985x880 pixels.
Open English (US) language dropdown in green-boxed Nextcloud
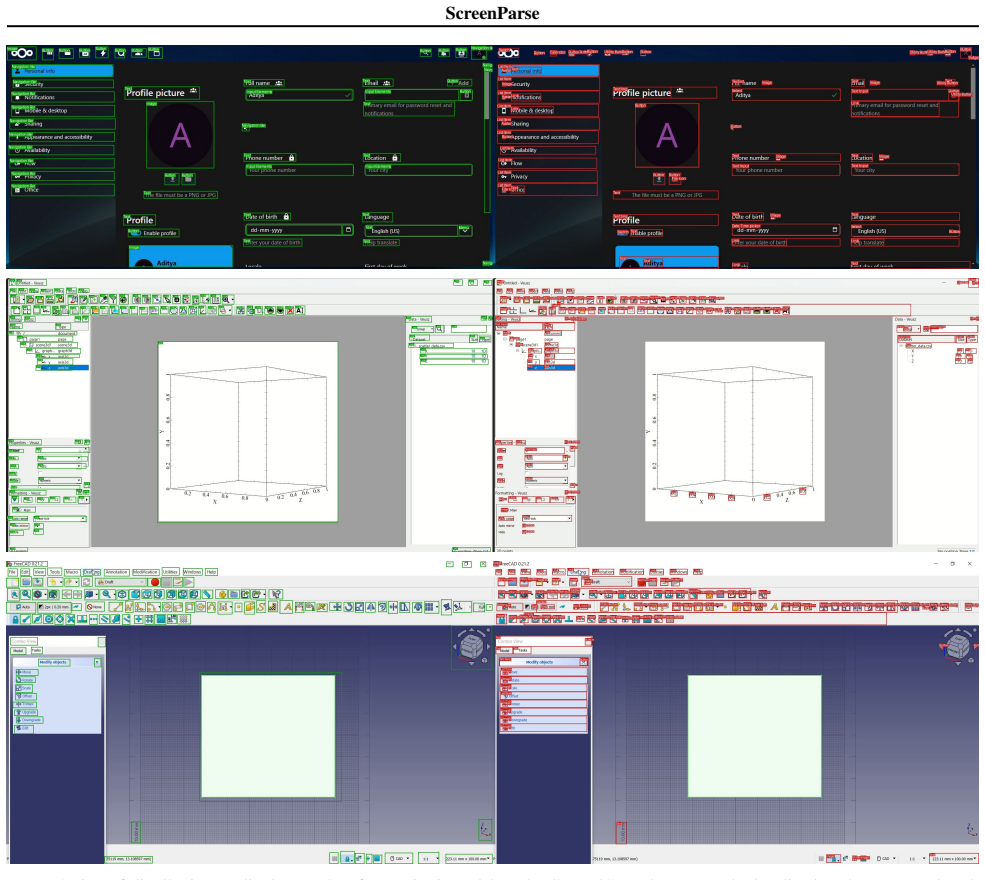tap(418, 231)
